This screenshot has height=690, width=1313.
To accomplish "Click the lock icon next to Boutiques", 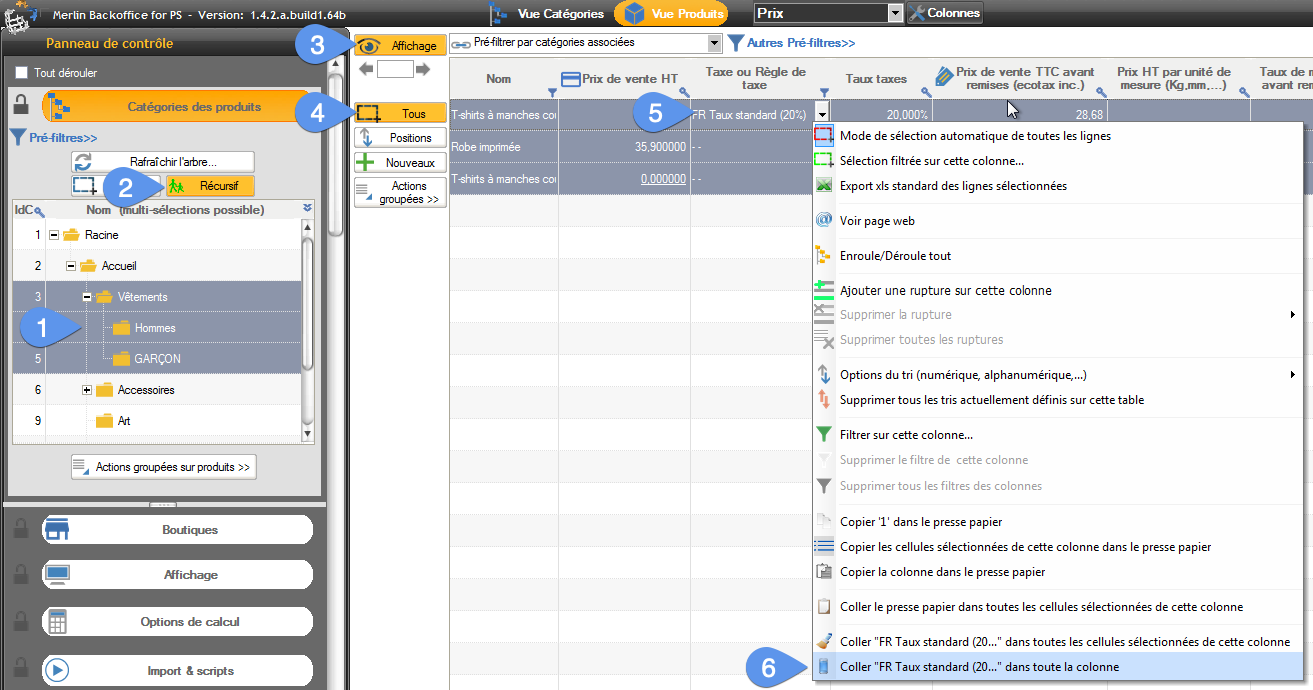I will coord(20,529).
